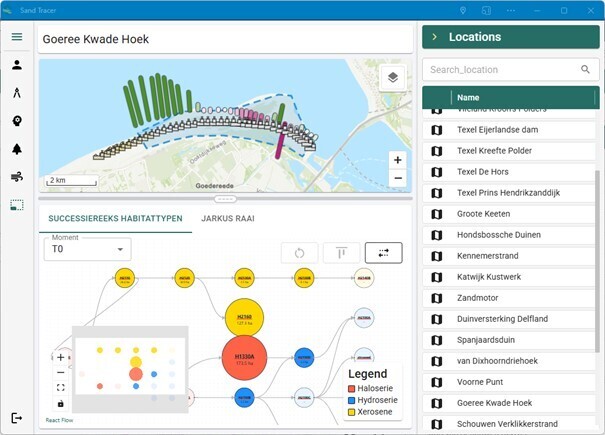Select the dashed selection area sidebar icon

pos(17,205)
